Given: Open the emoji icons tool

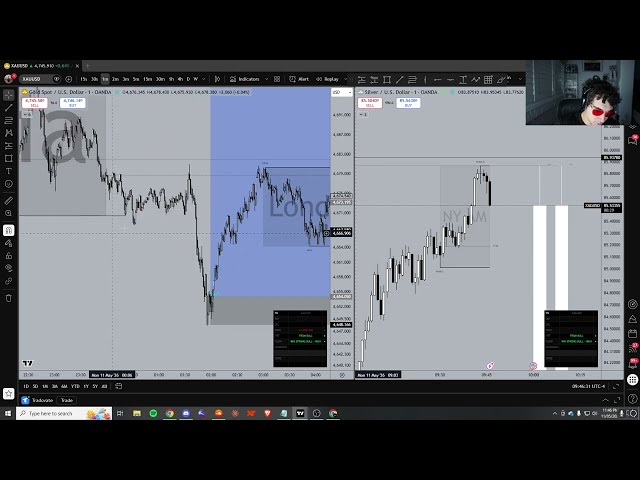Looking at the screenshot, I should (x=9, y=184).
